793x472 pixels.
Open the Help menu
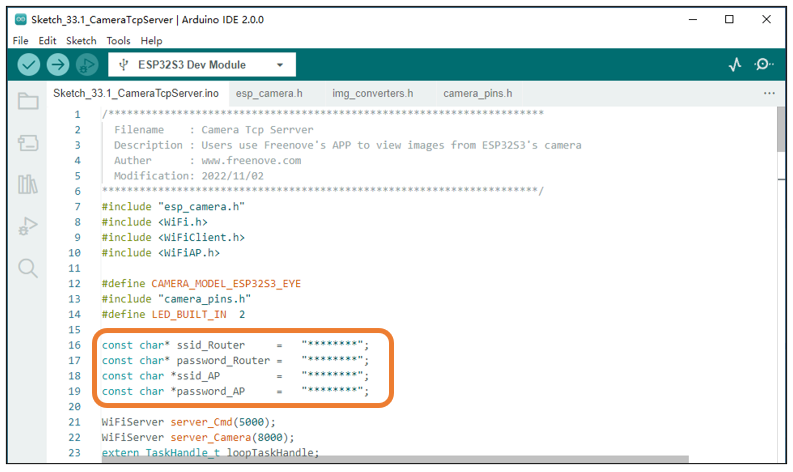pos(151,40)
